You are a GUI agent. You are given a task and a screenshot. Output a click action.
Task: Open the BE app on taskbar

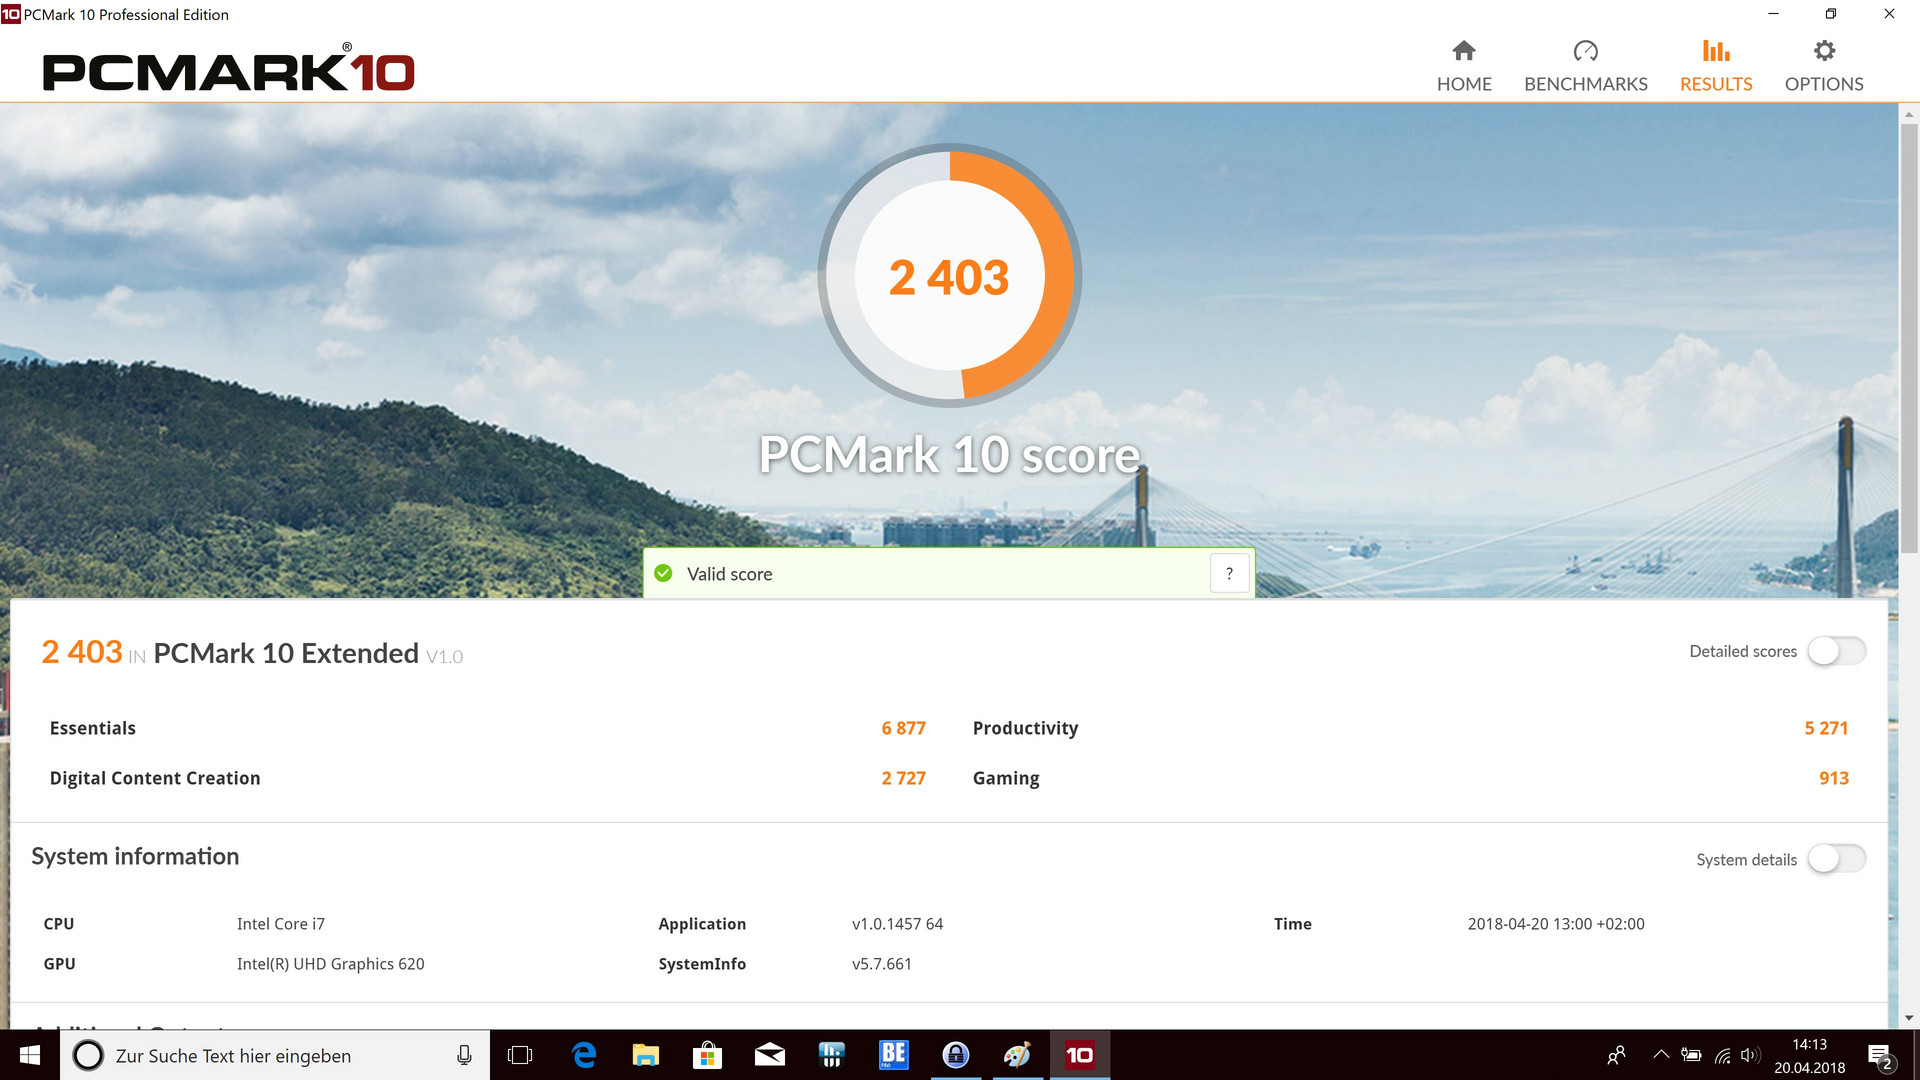tap(894, 1055)
